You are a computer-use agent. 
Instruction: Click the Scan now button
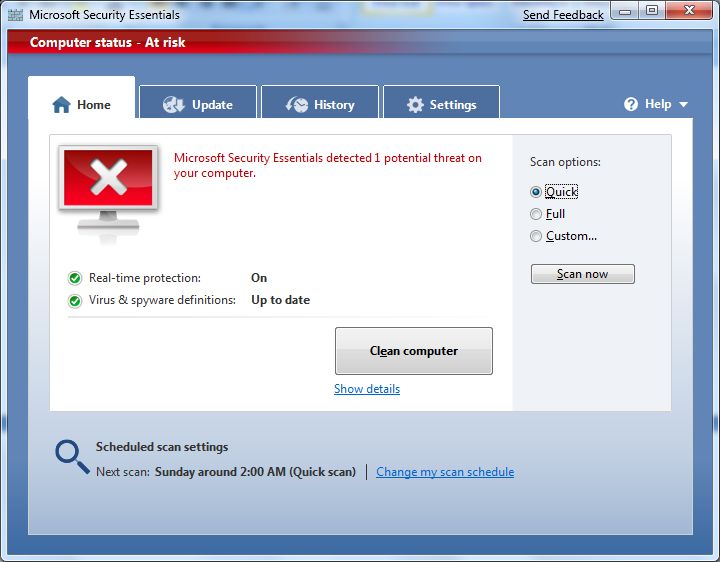(583, 274)
